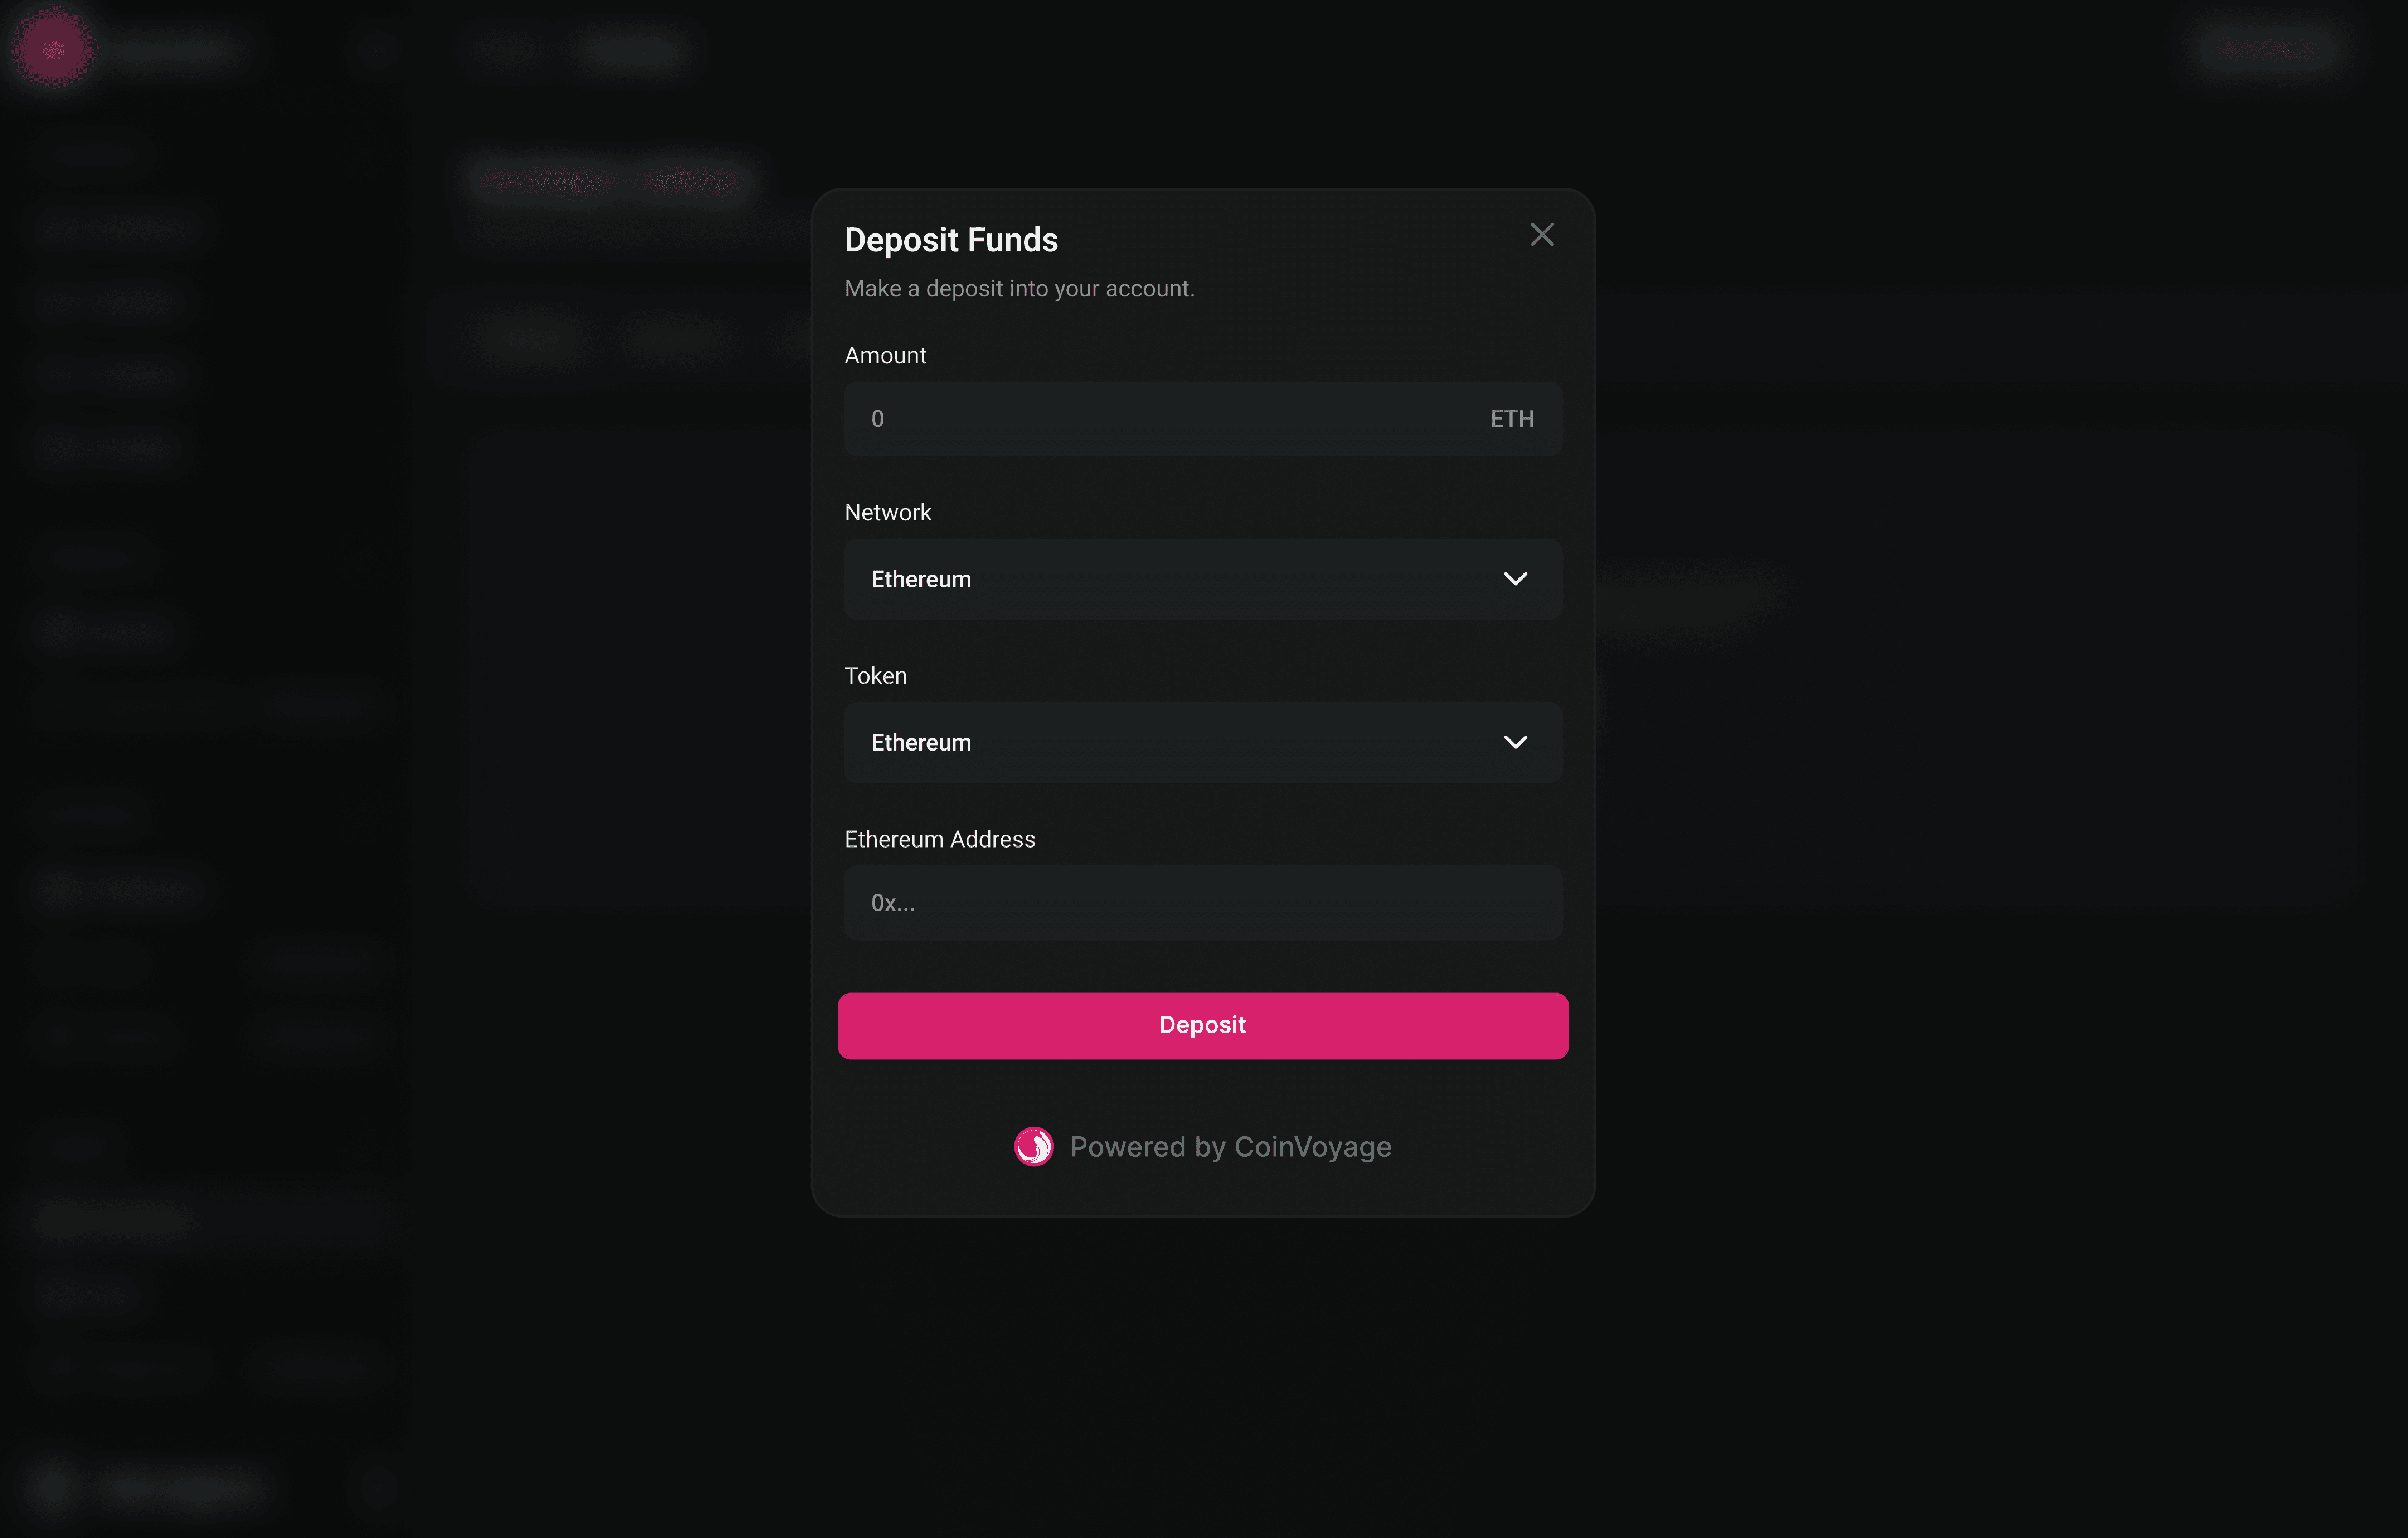Click the Token field label
This screenshot has width=2408, height=1538.
876,676
